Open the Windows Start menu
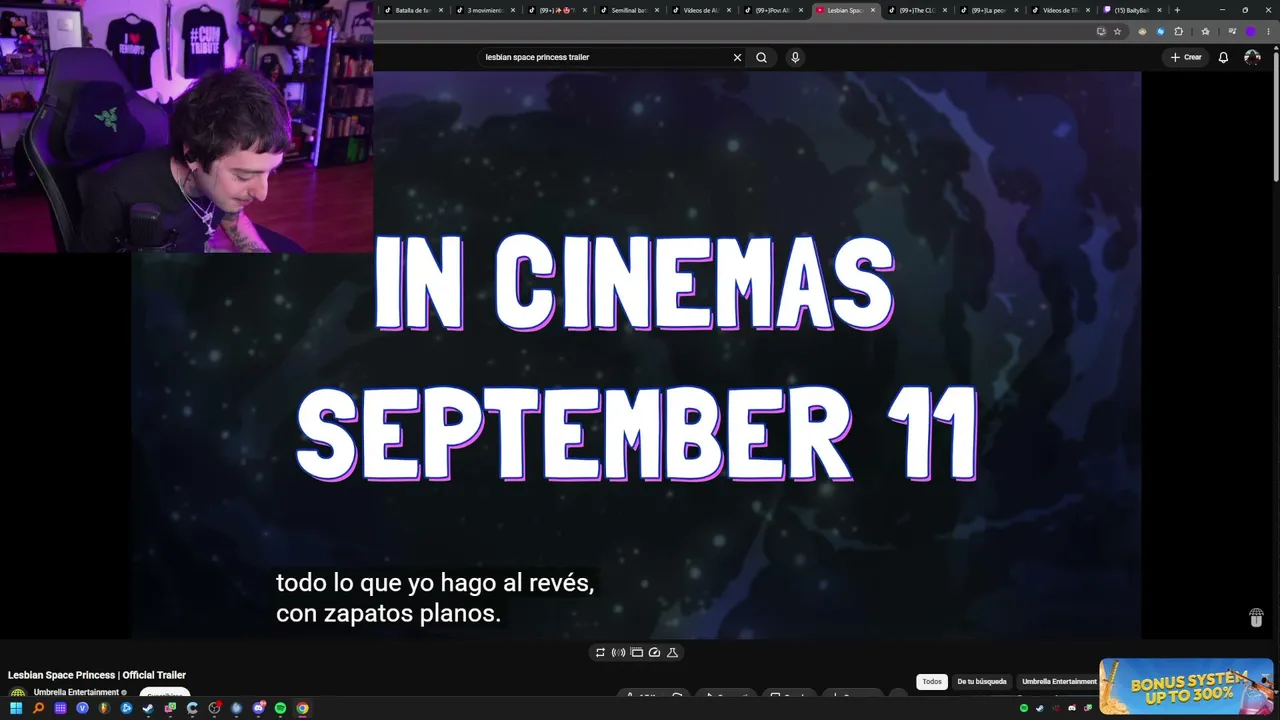This screenshot has height=720, width=1280. pos(16,708)
